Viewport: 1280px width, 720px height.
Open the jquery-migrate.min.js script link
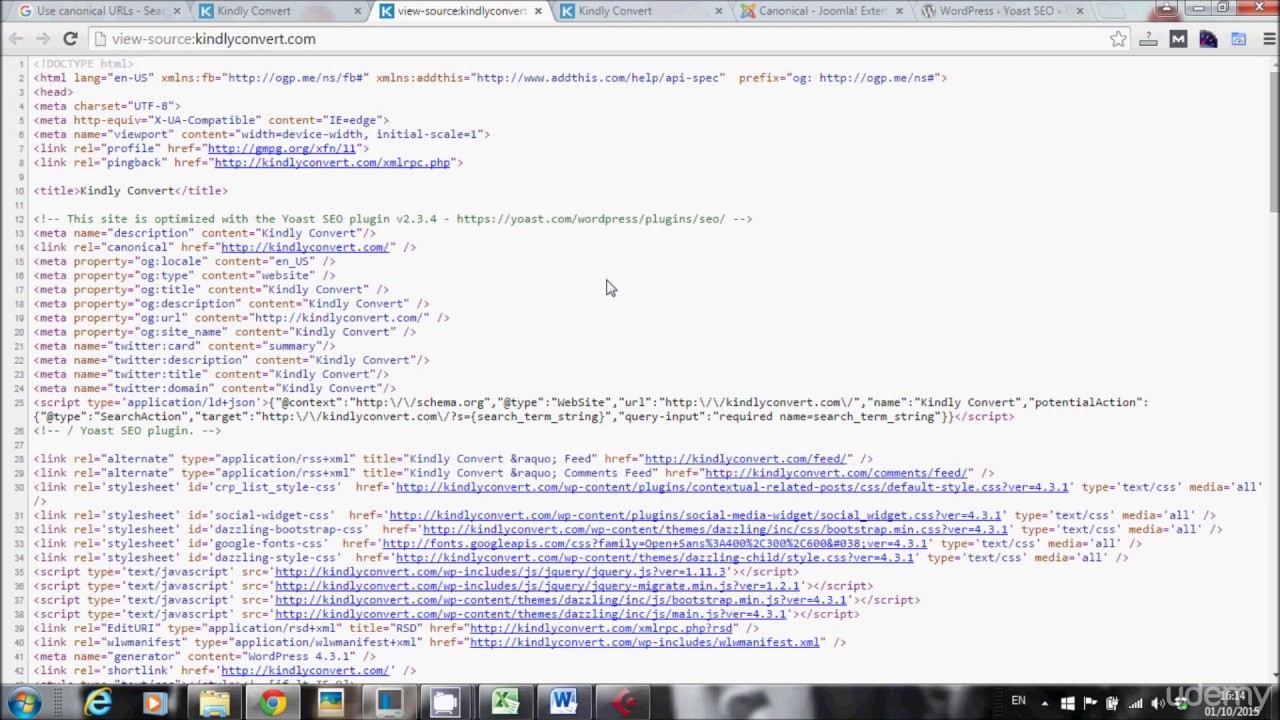[x=537, y=585]
